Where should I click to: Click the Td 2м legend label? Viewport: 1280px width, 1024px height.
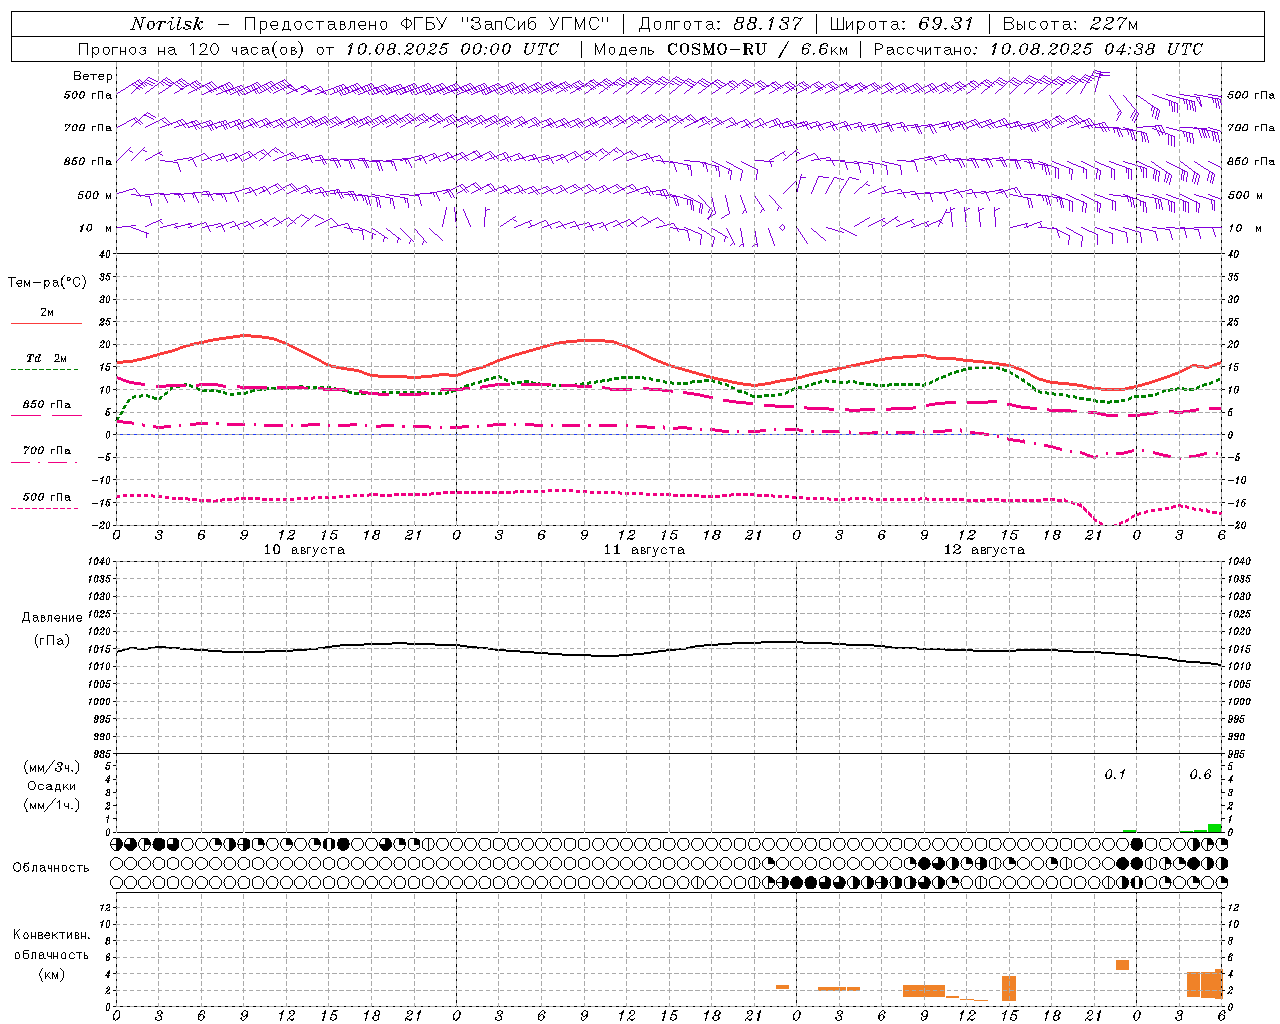tap(47, 358)
